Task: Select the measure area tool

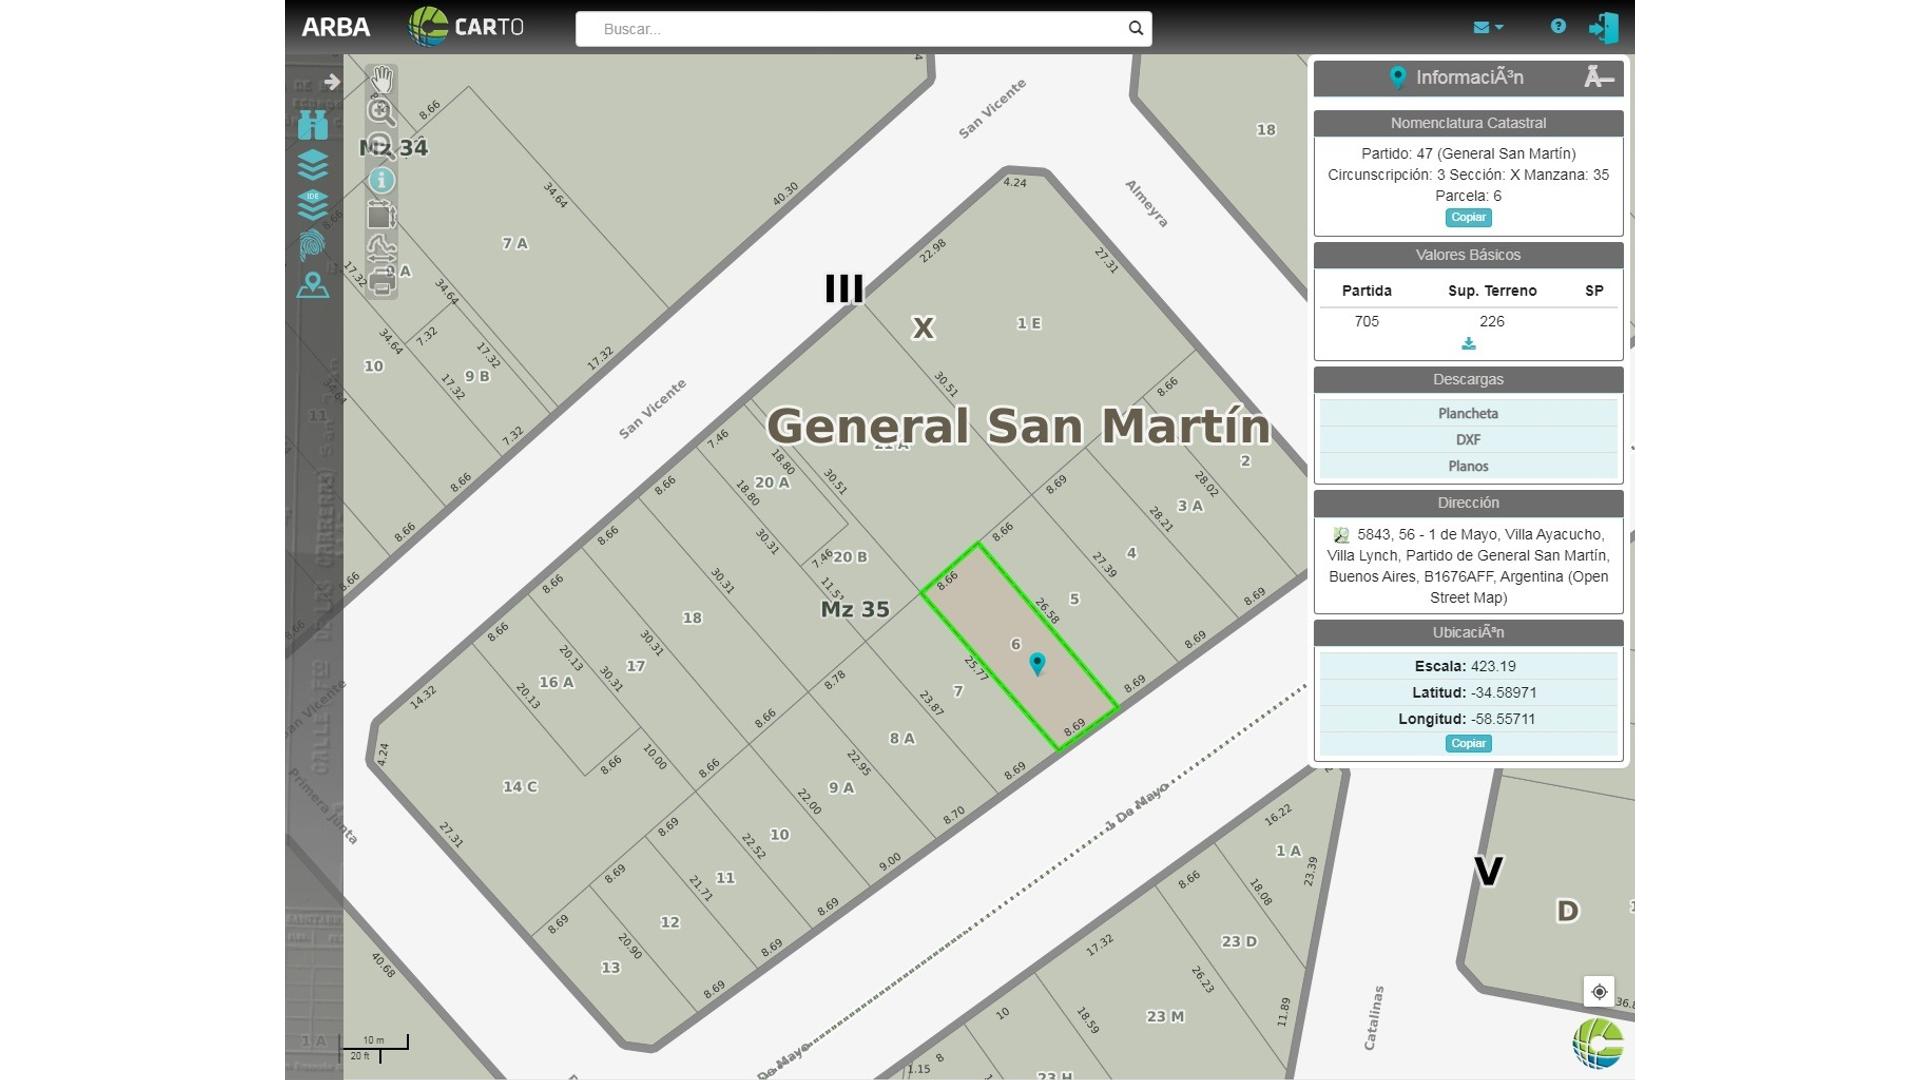Action: [381, 215]
